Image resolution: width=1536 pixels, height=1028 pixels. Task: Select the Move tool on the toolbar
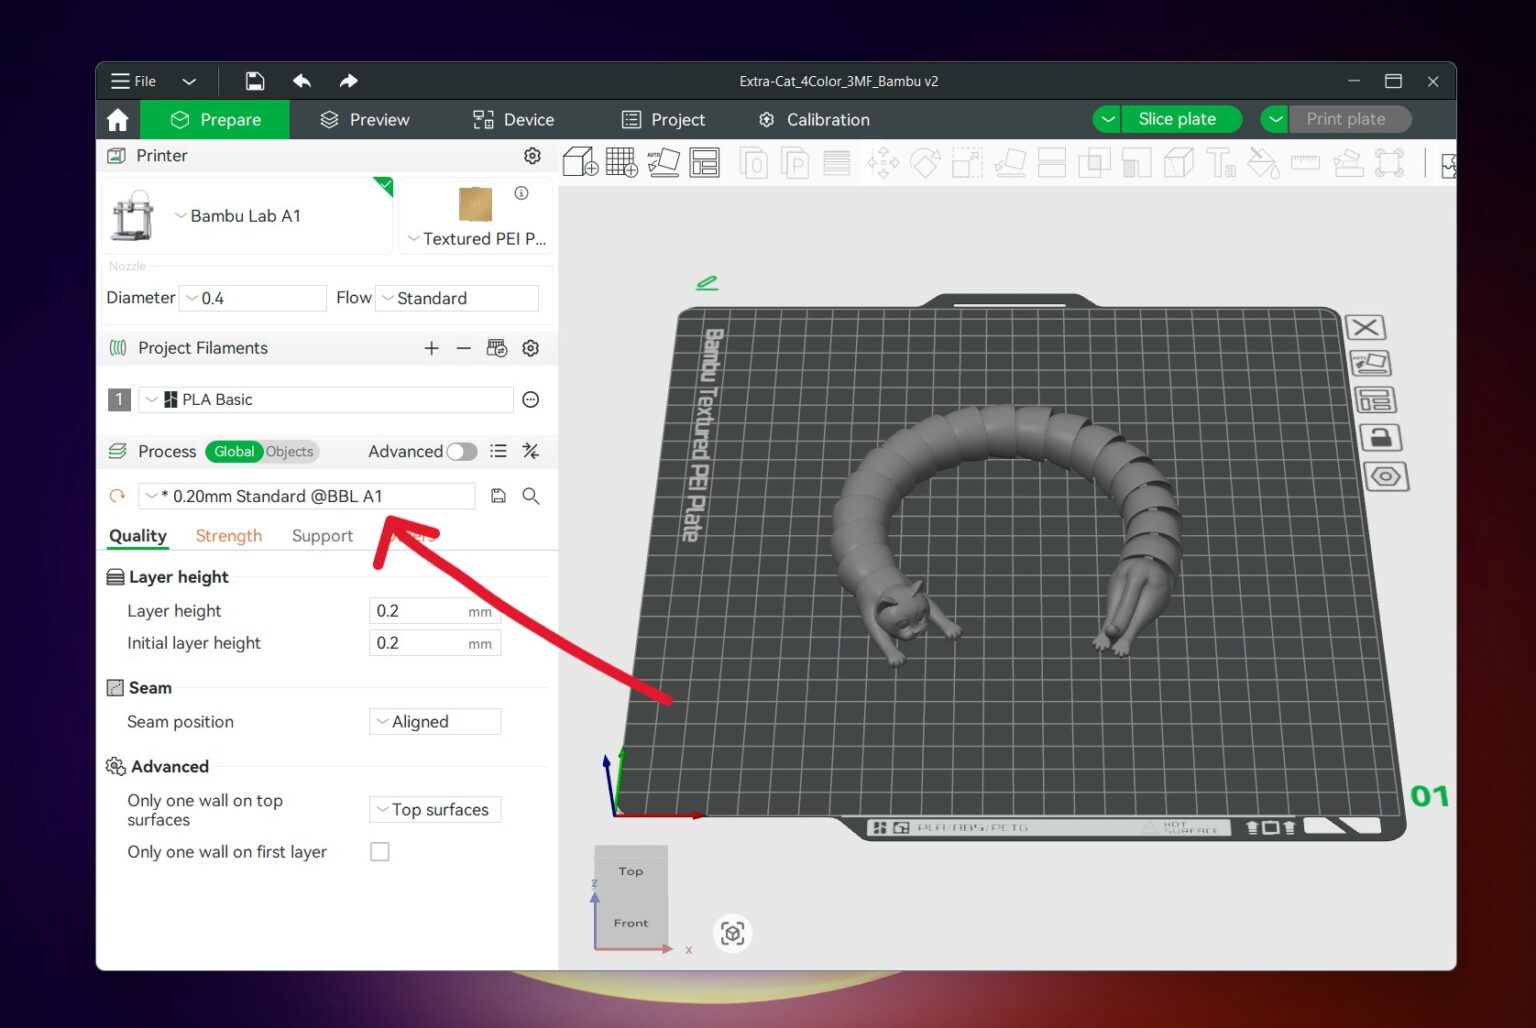tap(883, 161)
